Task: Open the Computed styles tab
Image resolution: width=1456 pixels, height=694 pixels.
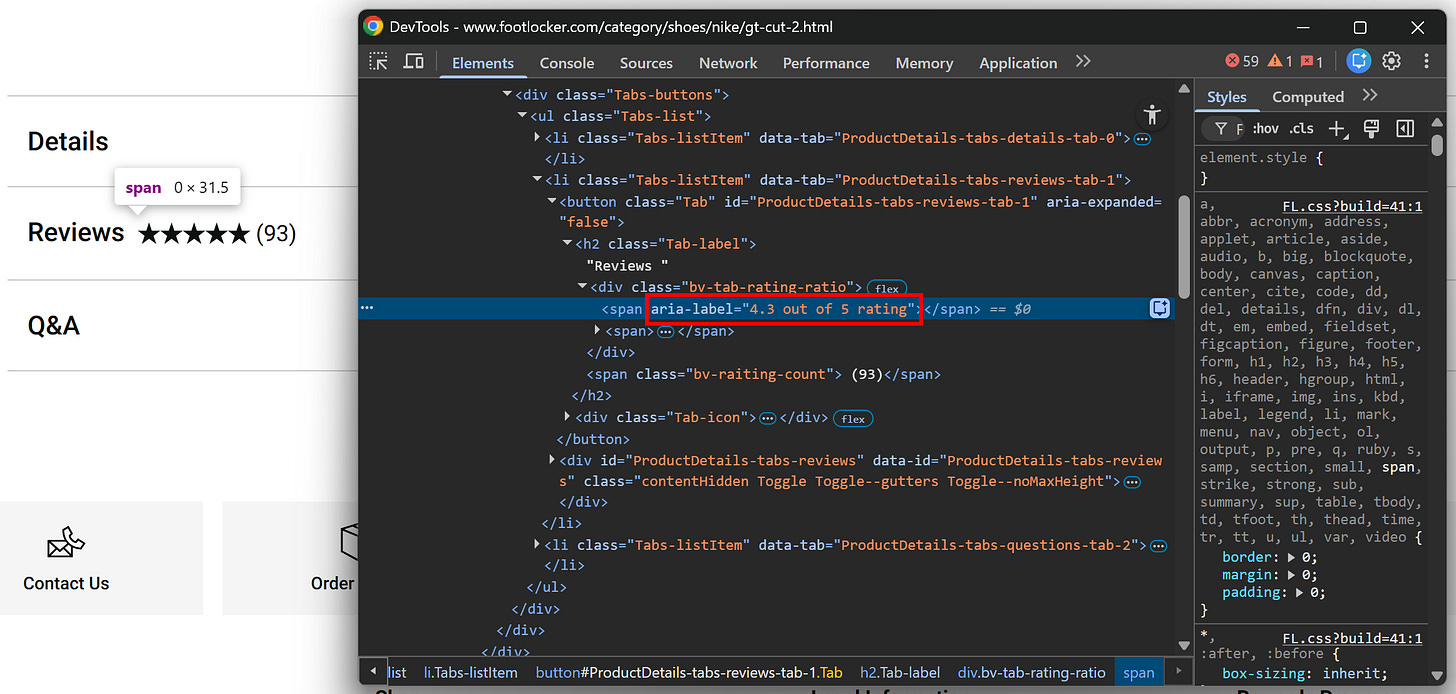Action: [x=1307, y=96]
